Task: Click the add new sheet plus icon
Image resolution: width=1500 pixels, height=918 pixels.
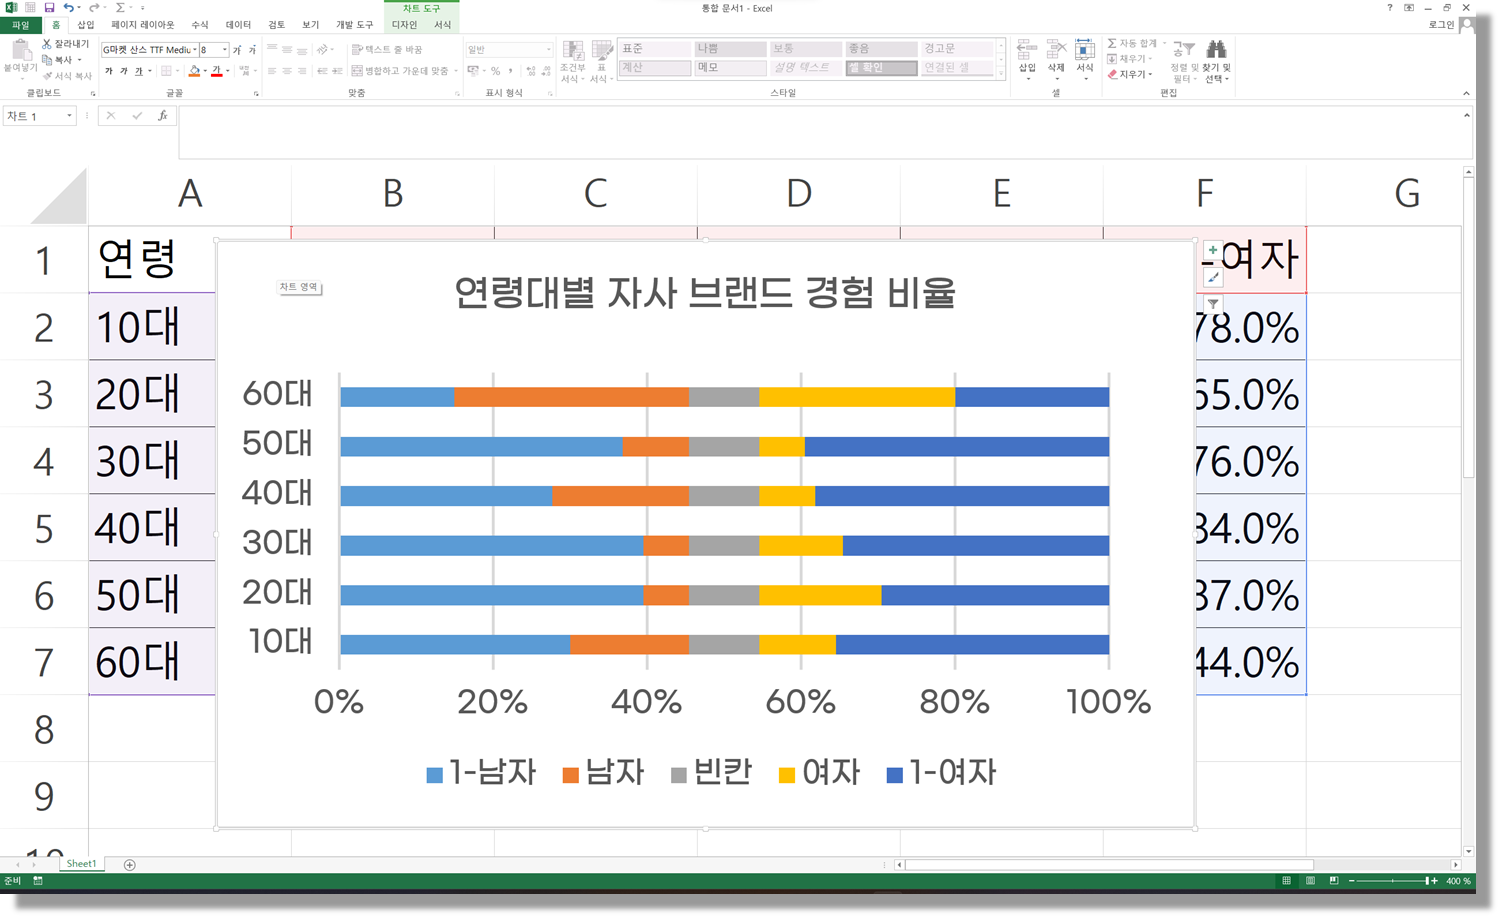Action: tap(129, 865)
